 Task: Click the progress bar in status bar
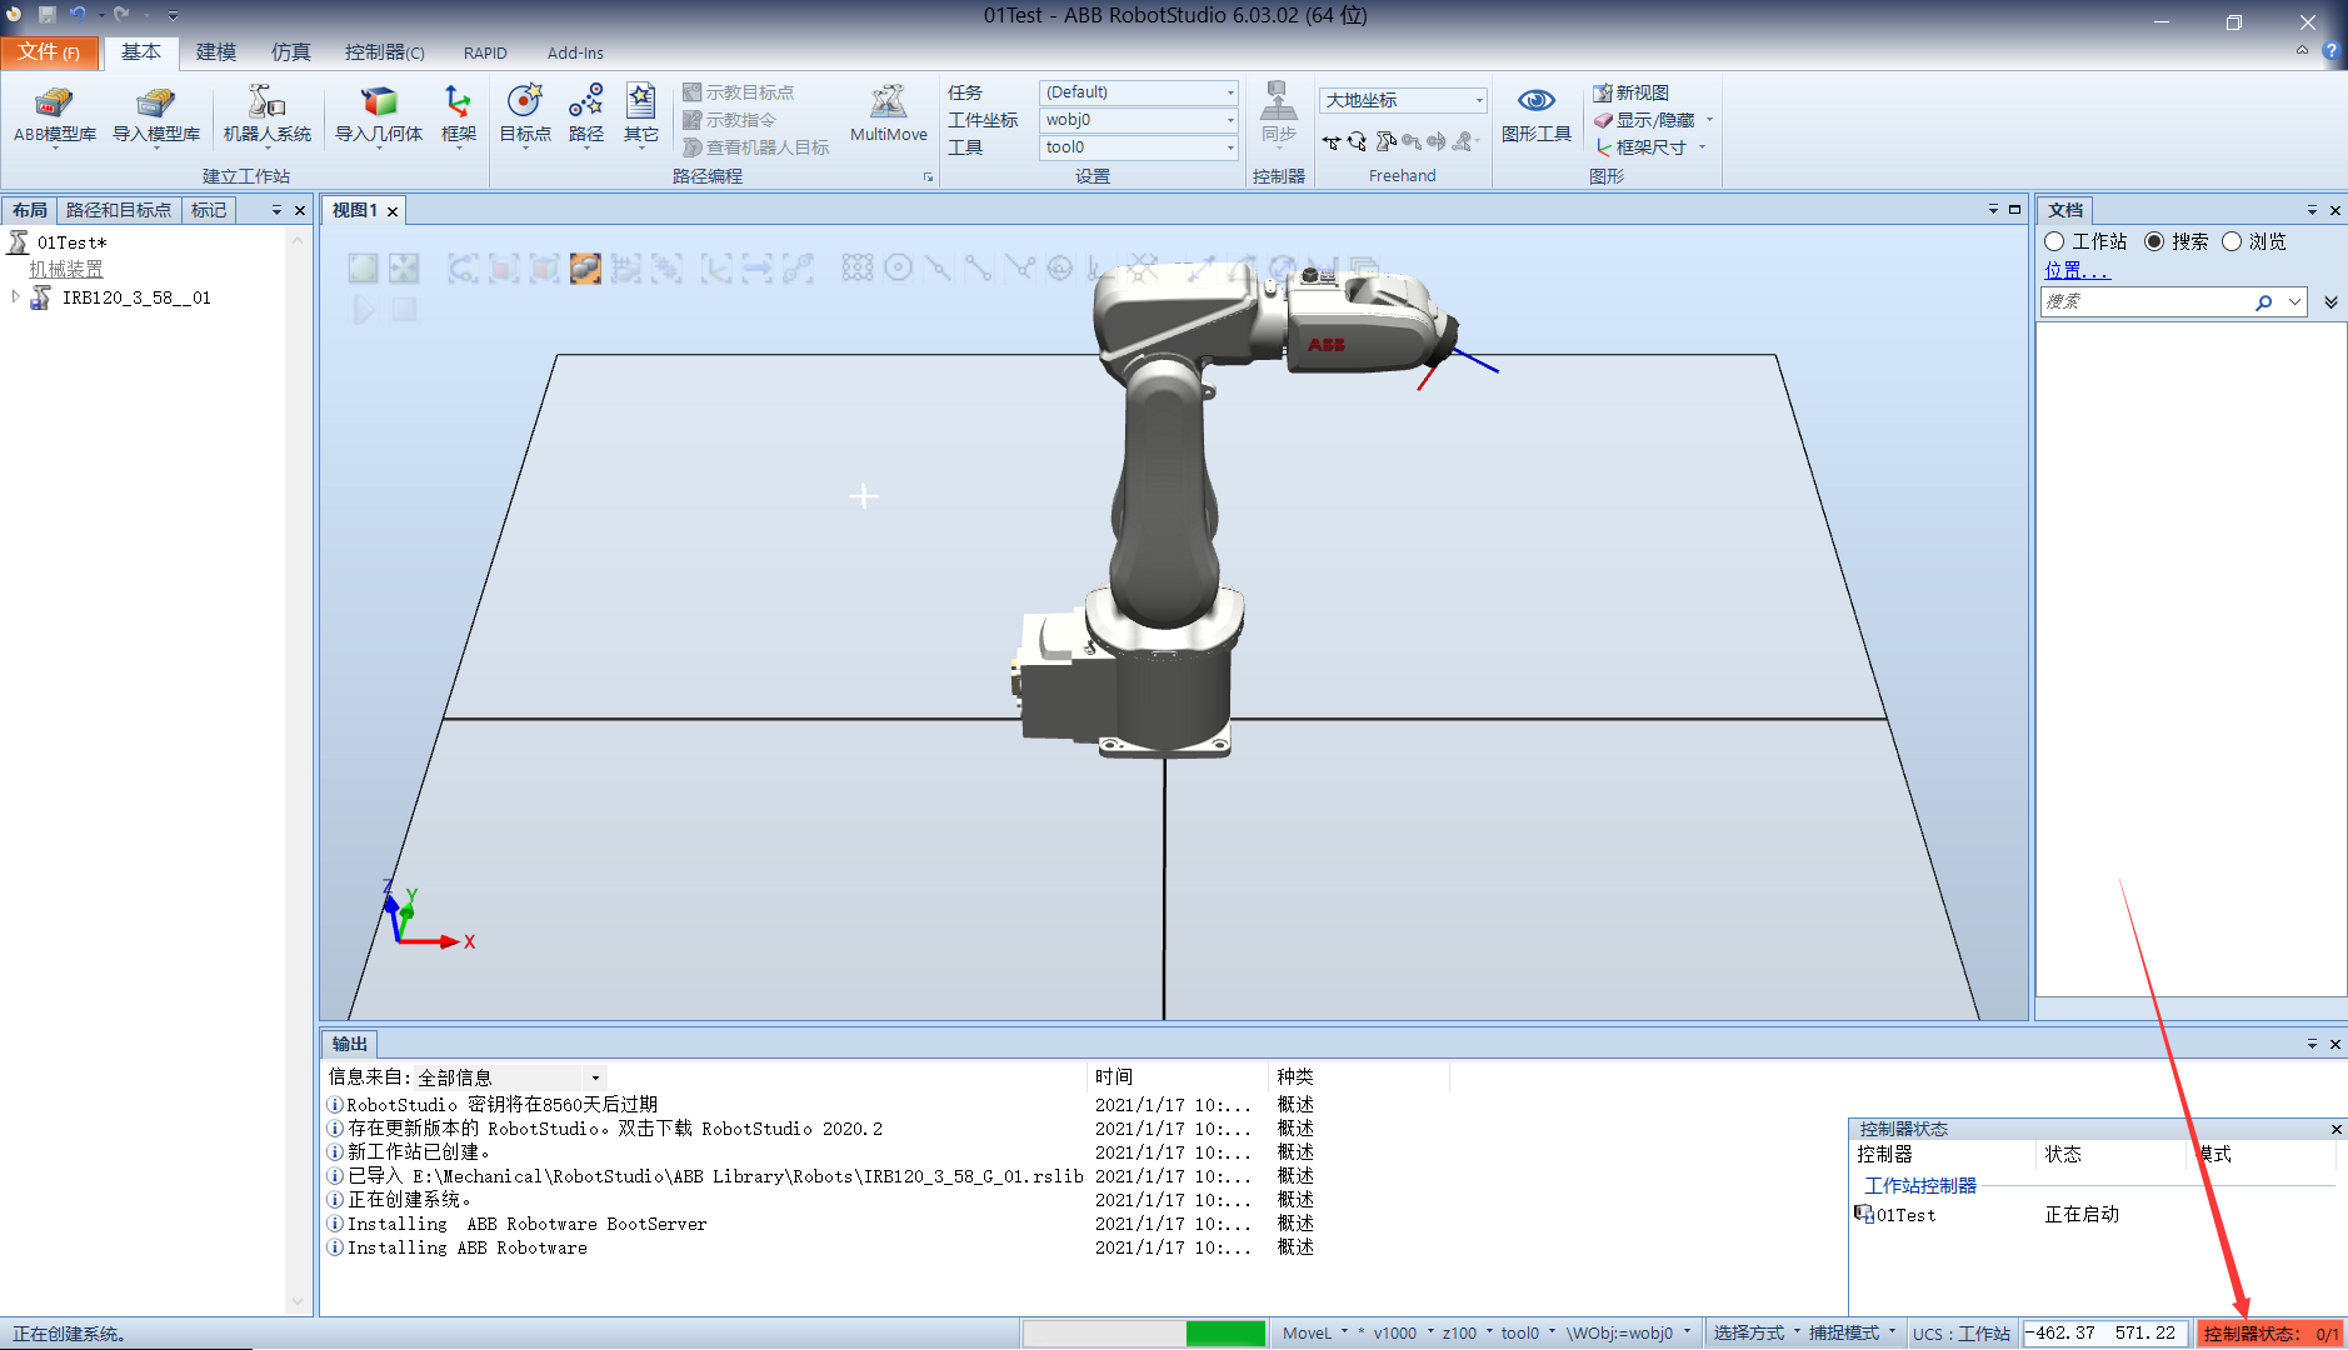point(1143,1333)
